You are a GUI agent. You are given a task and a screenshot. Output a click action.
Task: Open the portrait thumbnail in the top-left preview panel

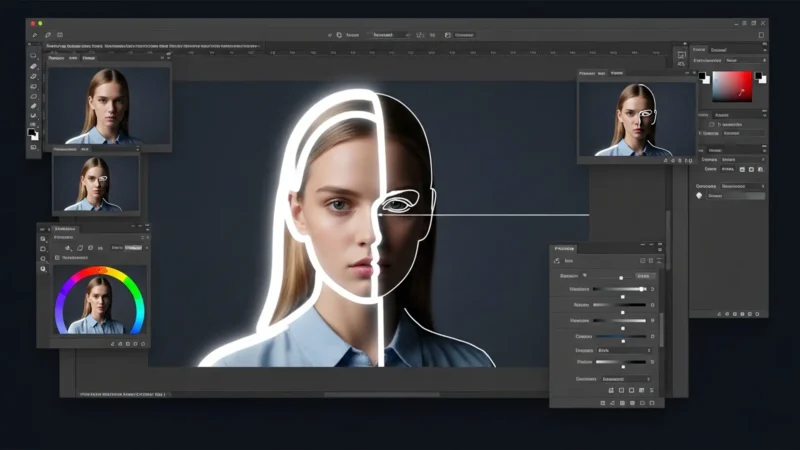[x=109, y=106]
